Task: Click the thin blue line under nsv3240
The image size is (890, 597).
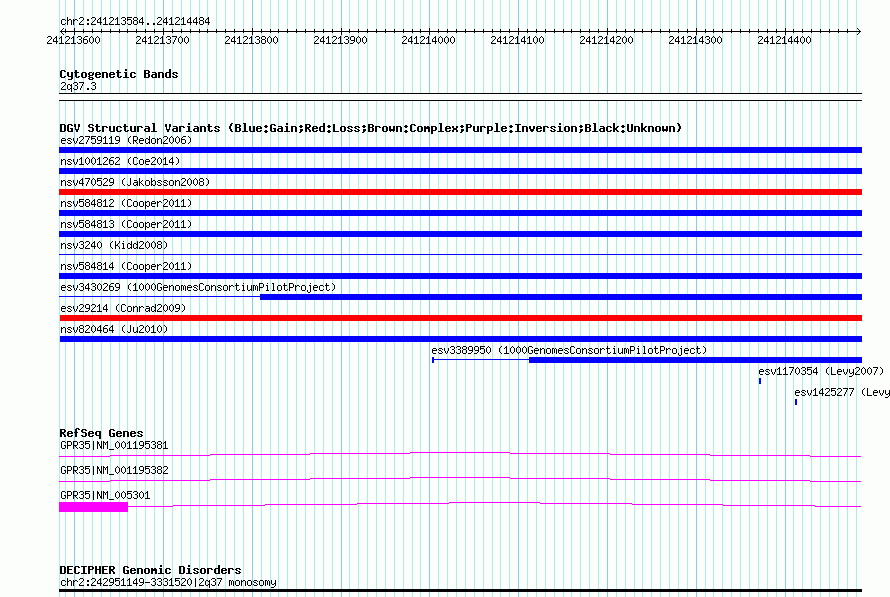Action: (460, 254)
